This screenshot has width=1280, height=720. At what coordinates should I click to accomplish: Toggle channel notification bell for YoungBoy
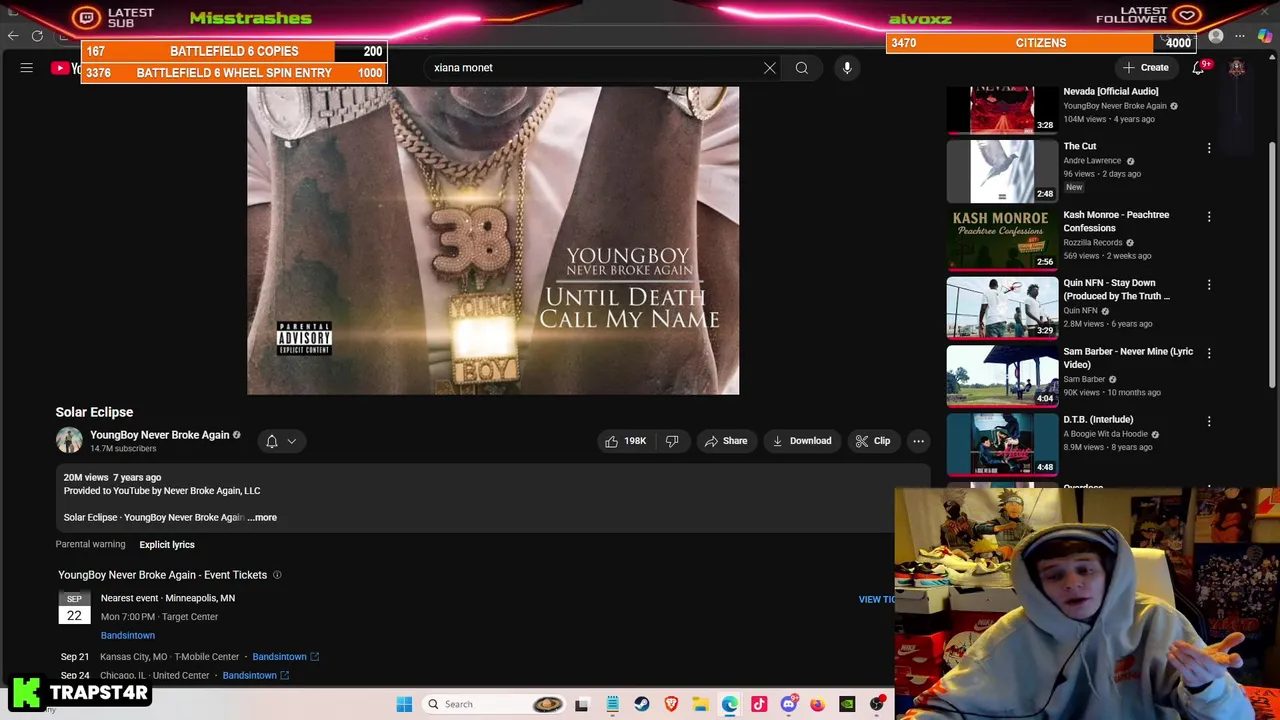point(272,441)
